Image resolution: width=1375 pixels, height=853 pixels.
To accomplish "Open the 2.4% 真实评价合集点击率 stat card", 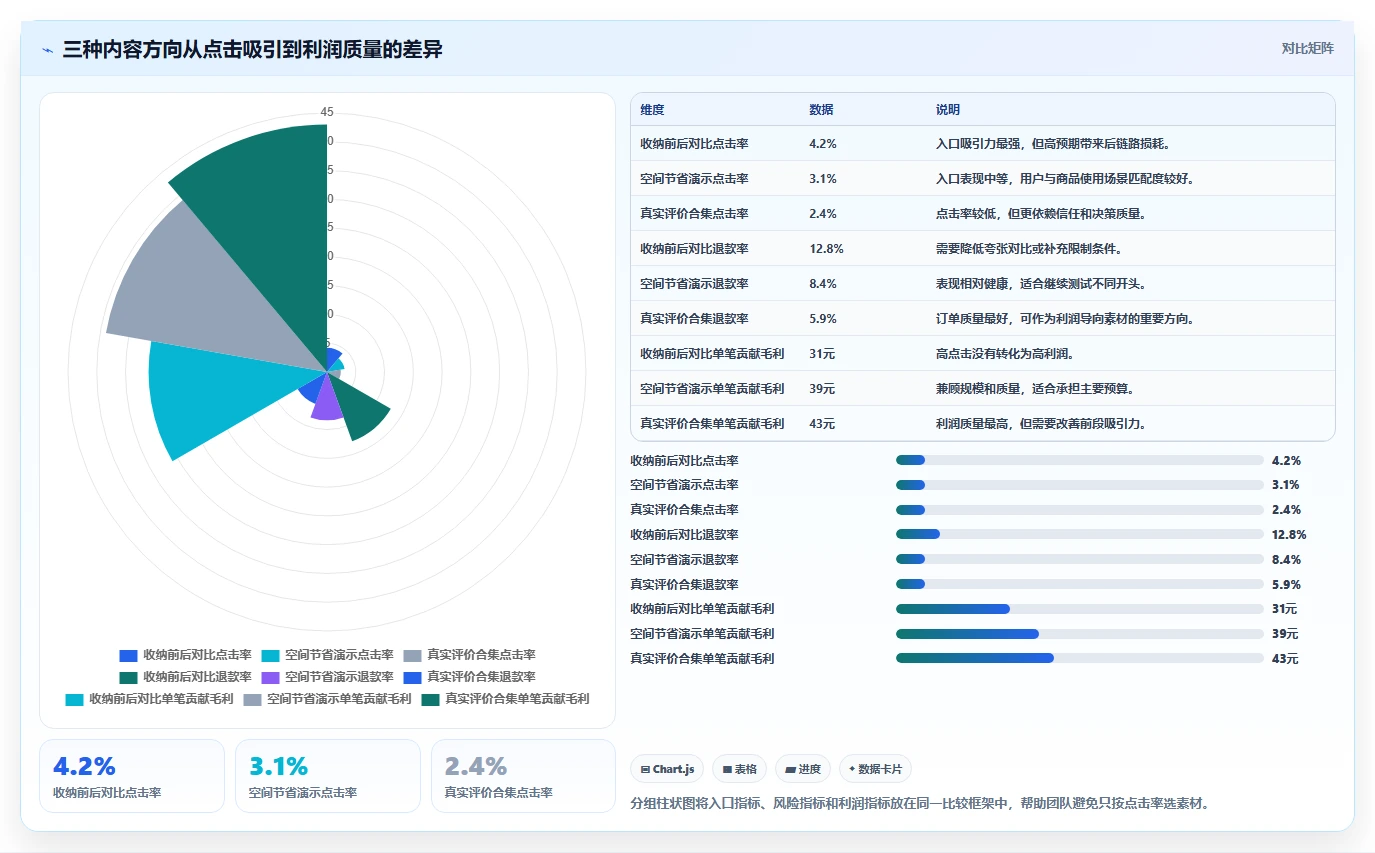I will [523, 776].
